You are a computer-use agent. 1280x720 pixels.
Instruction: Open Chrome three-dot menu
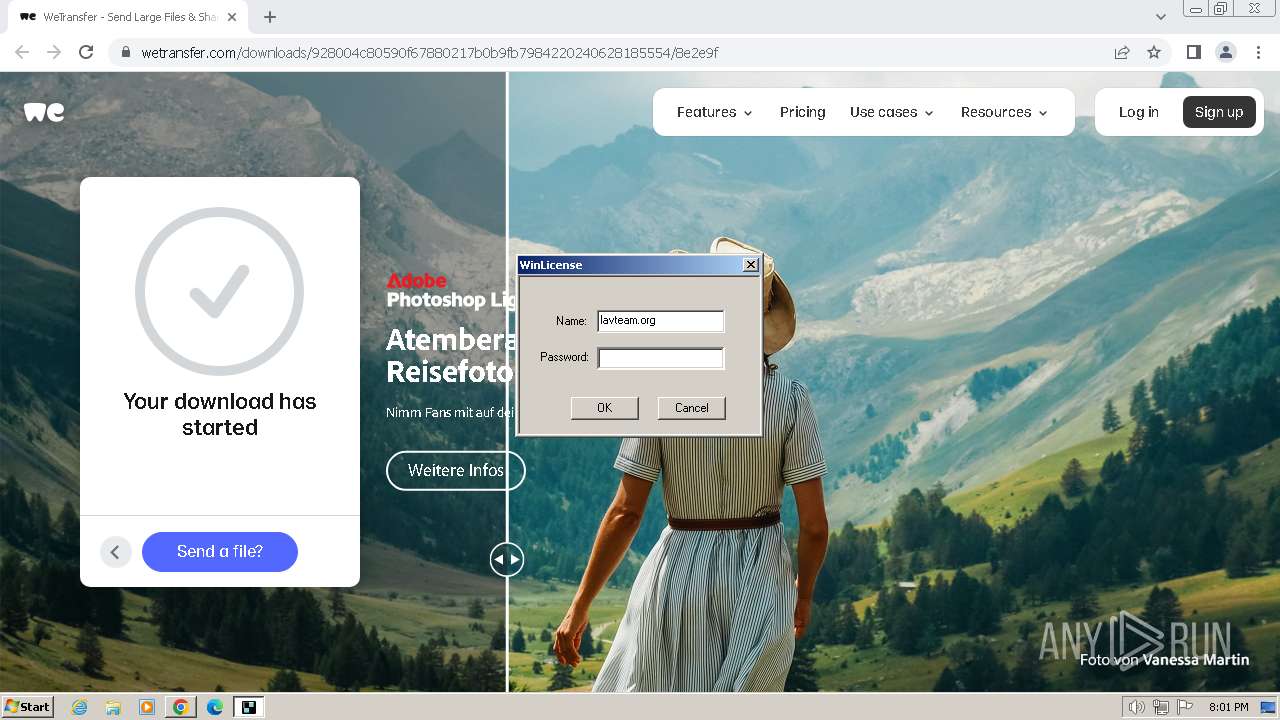(1258, 52)
